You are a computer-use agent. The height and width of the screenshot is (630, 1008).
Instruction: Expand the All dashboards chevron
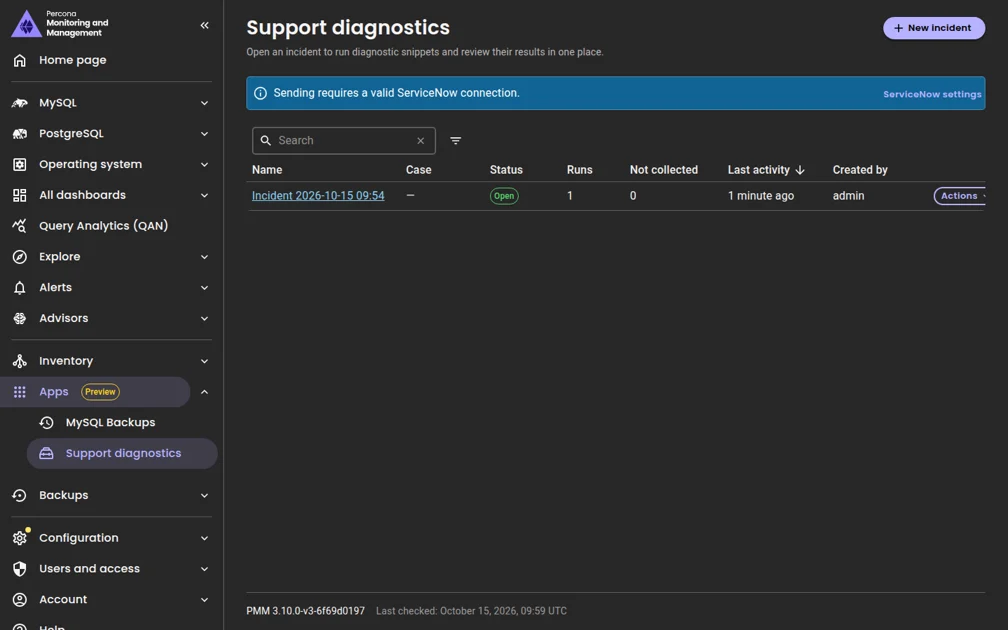point(204,195)
